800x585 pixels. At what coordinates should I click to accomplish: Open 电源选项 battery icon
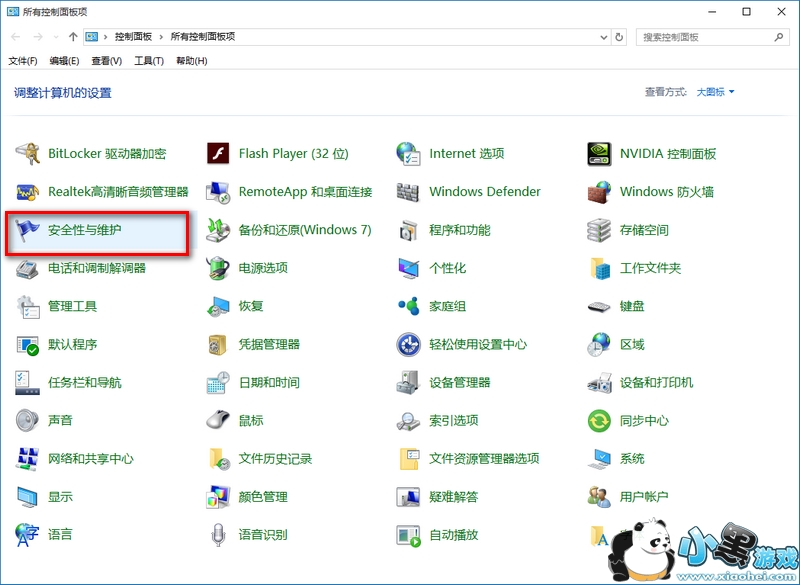click(218, 268)
